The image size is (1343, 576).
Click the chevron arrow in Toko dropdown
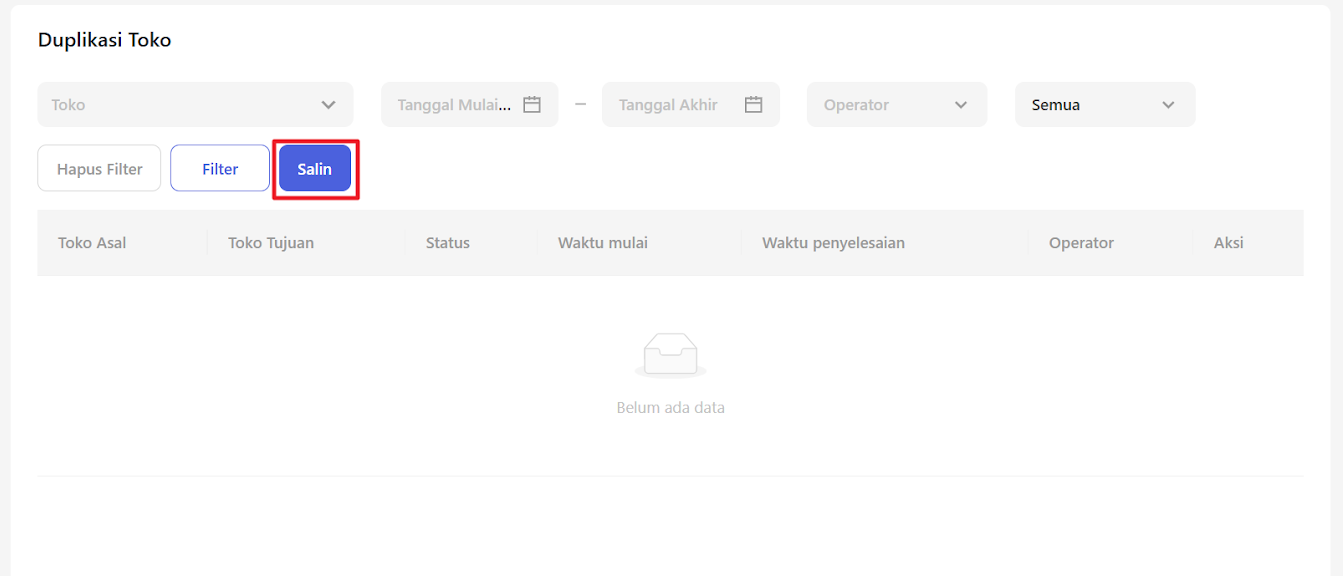(x=328, y=104)
